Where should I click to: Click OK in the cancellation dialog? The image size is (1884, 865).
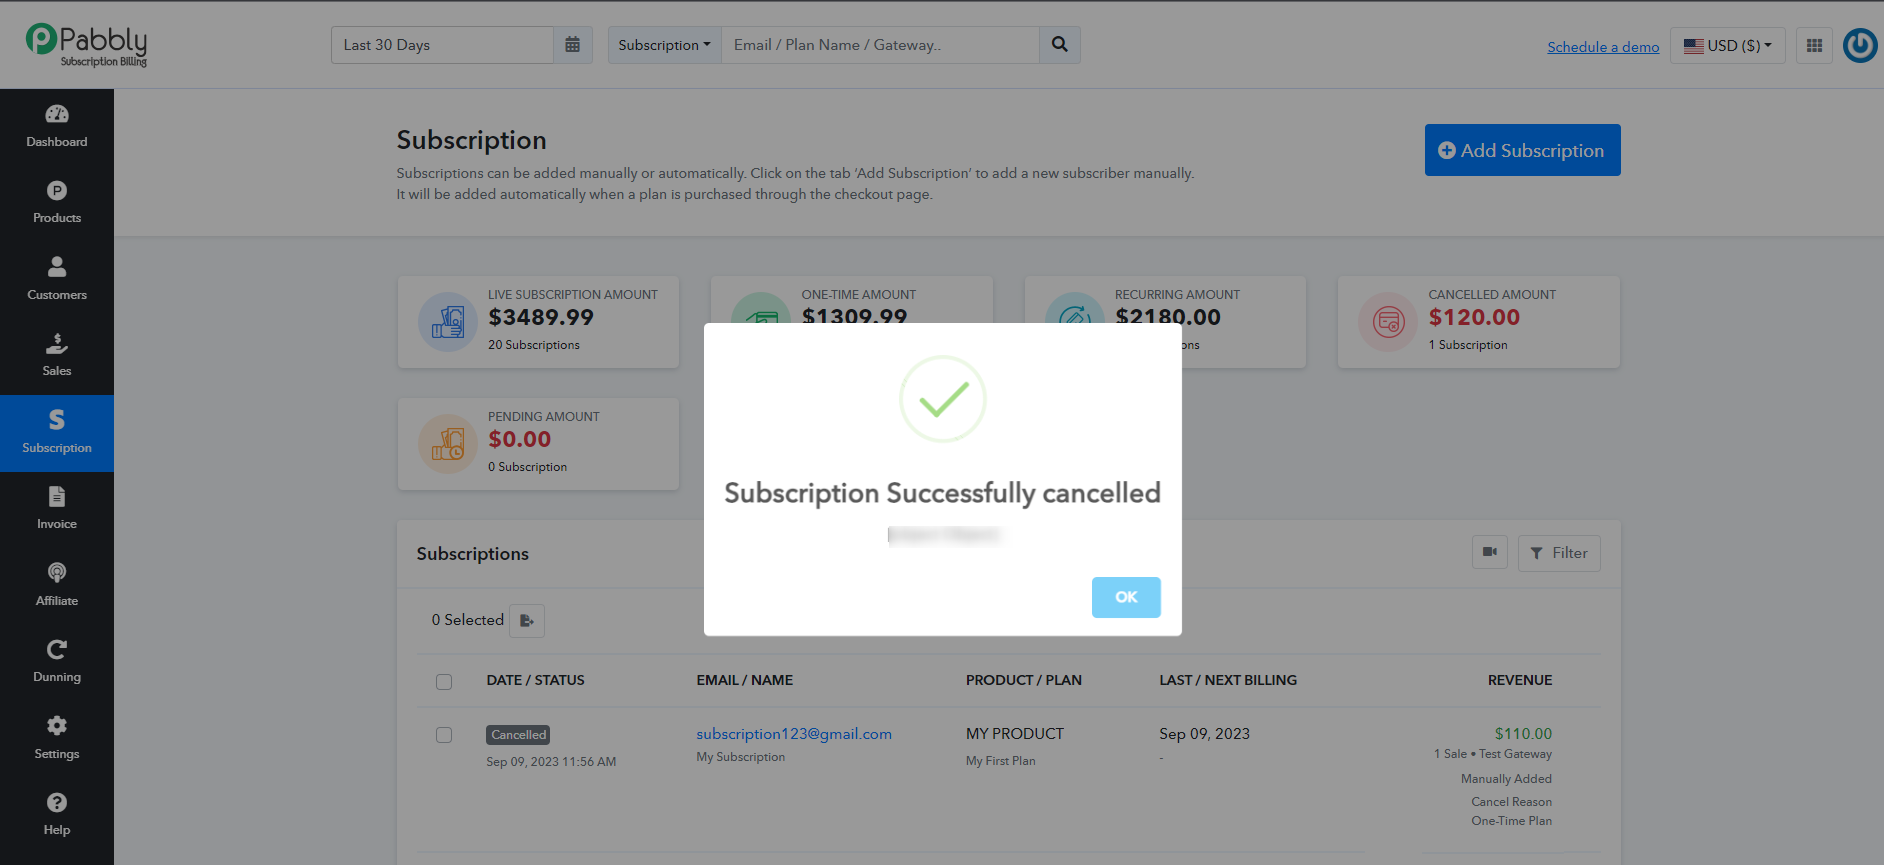[1126, 597]
